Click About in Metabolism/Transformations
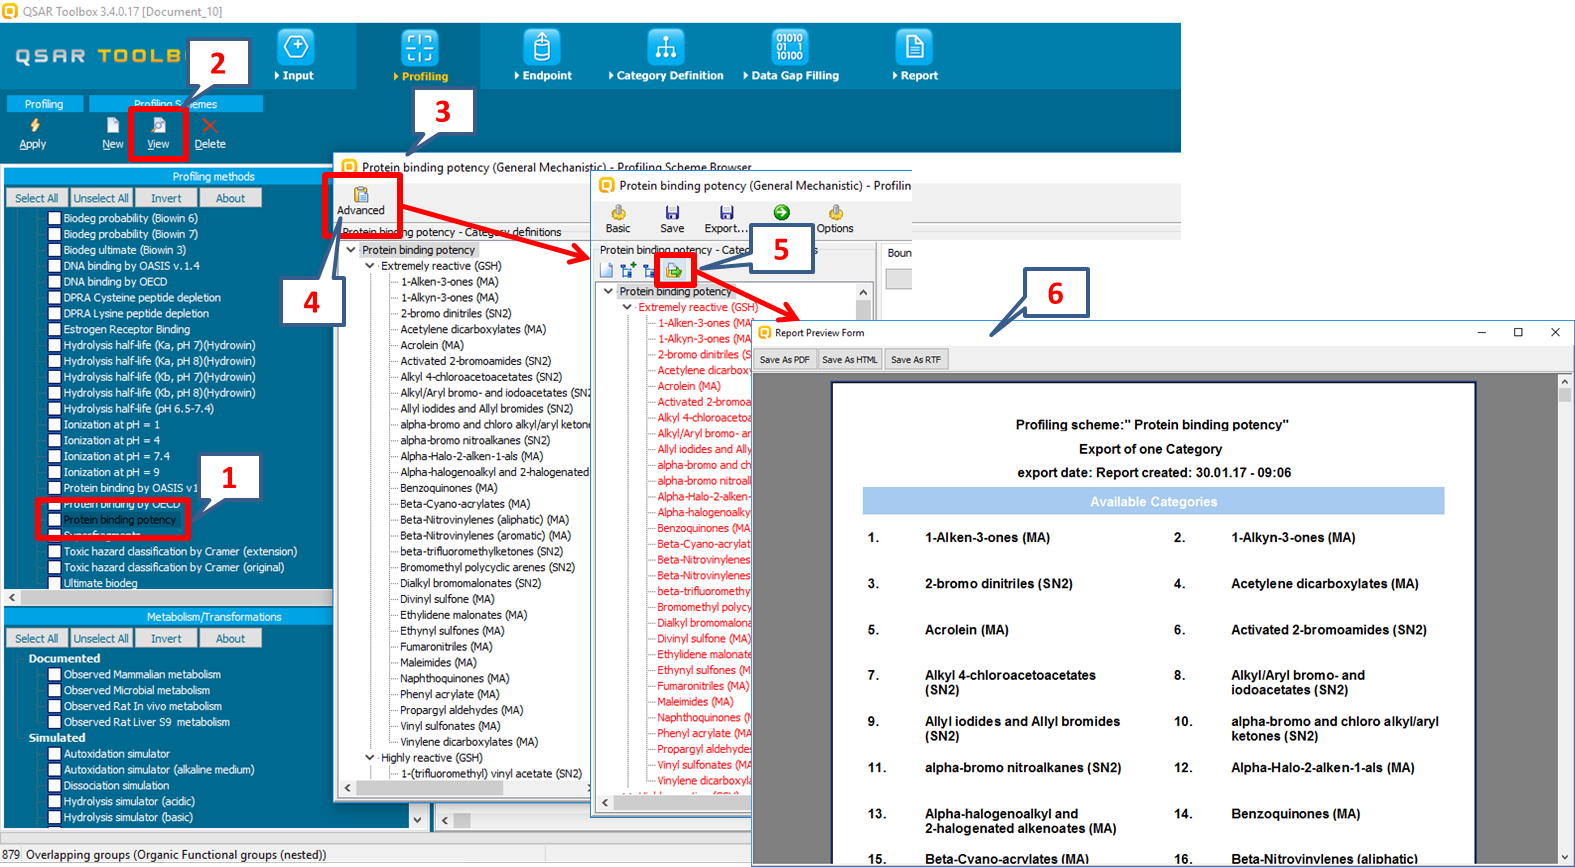1575x867 pixels. tap(230, 638)
